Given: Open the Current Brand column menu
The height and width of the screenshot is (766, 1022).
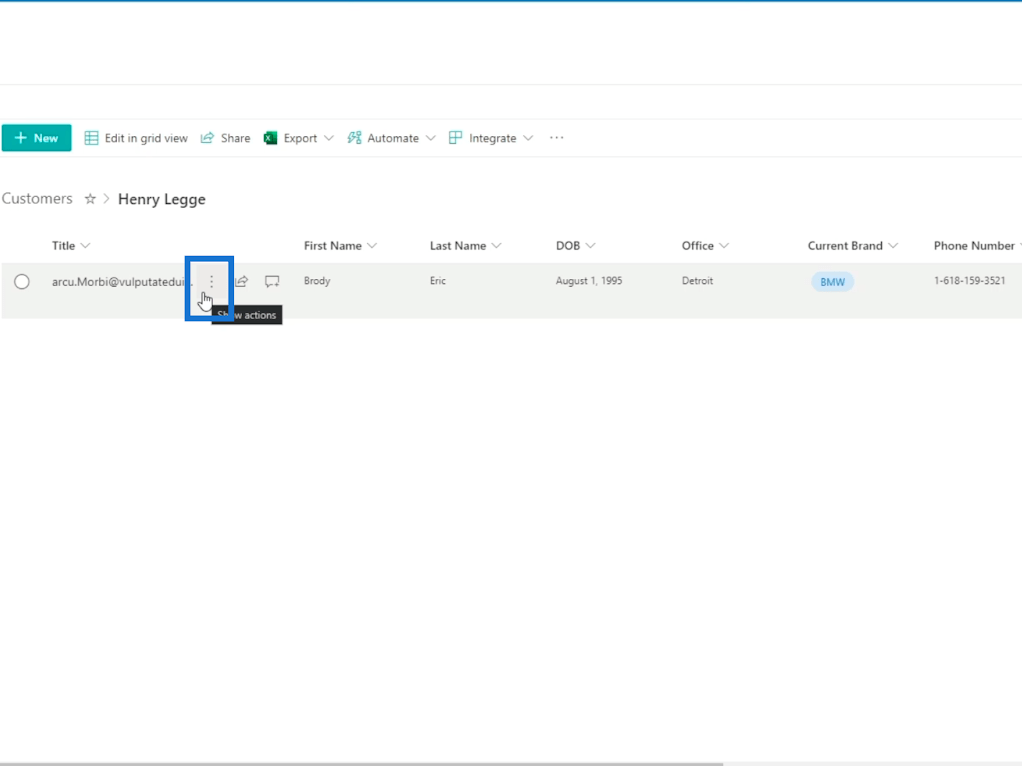Looking at the screenshot, I should pos(853,246).
